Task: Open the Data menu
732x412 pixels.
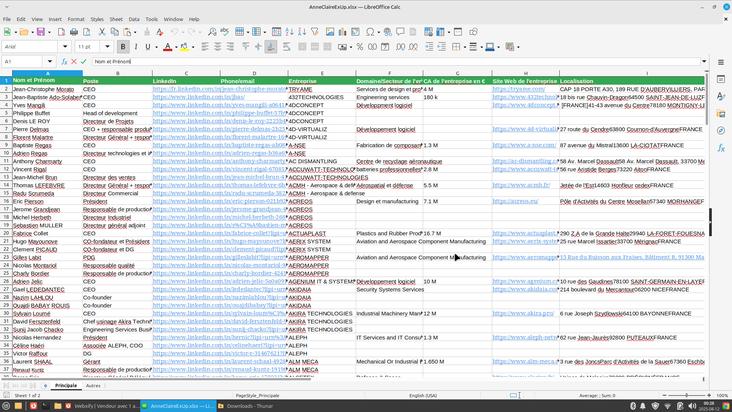Action: click(x=134, y=19)
